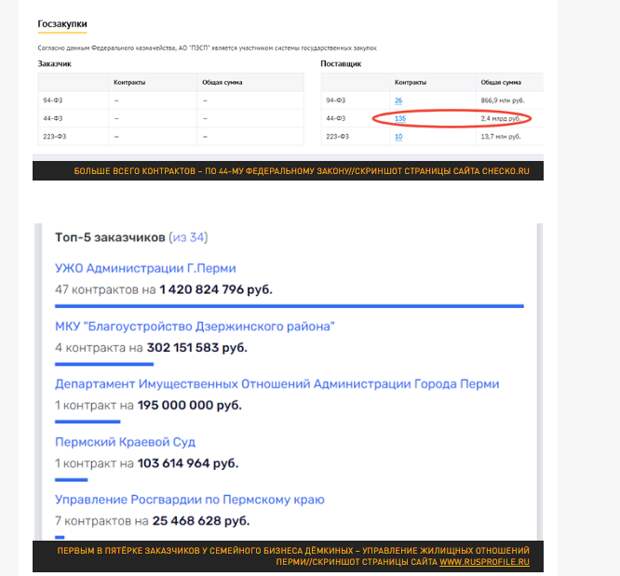The width and height of the screenshot is (620, 576).
Task: Select the 1 420 824 796 руб. amount
Action: (x=216, y=289)
